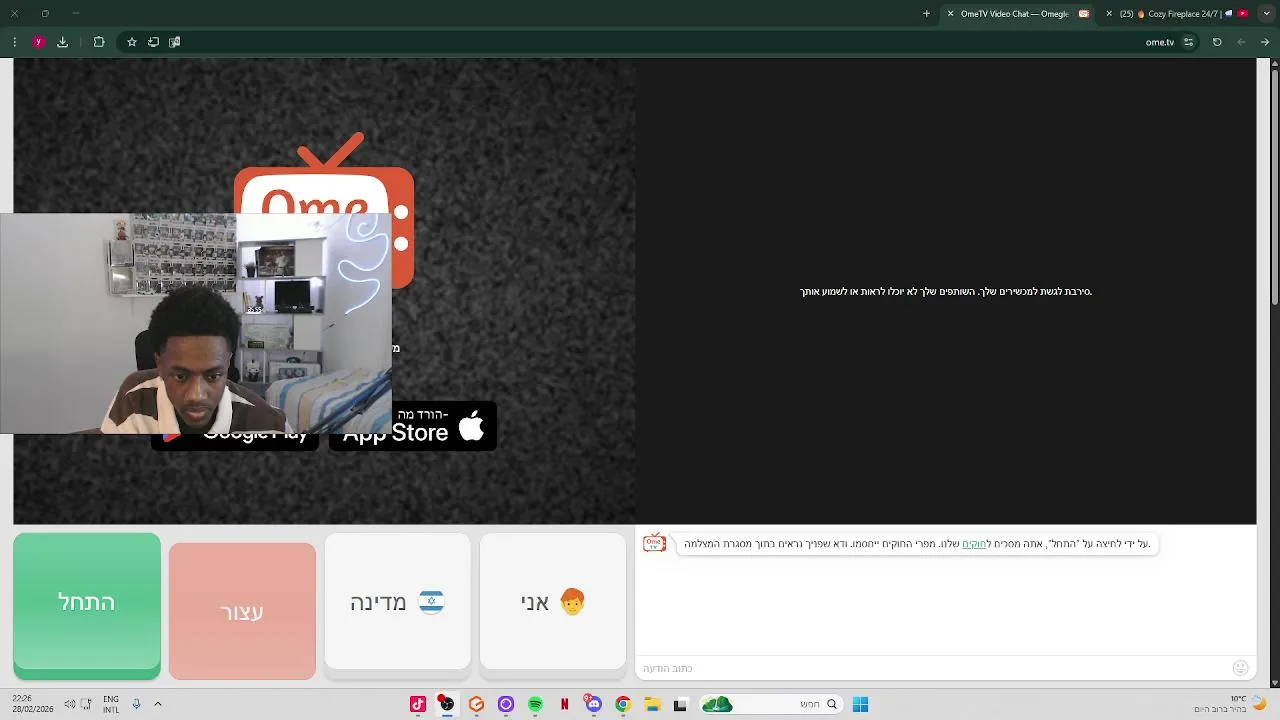Open Google Chrome from the taskbar
1280x720 pixels.
click(623, 704)
